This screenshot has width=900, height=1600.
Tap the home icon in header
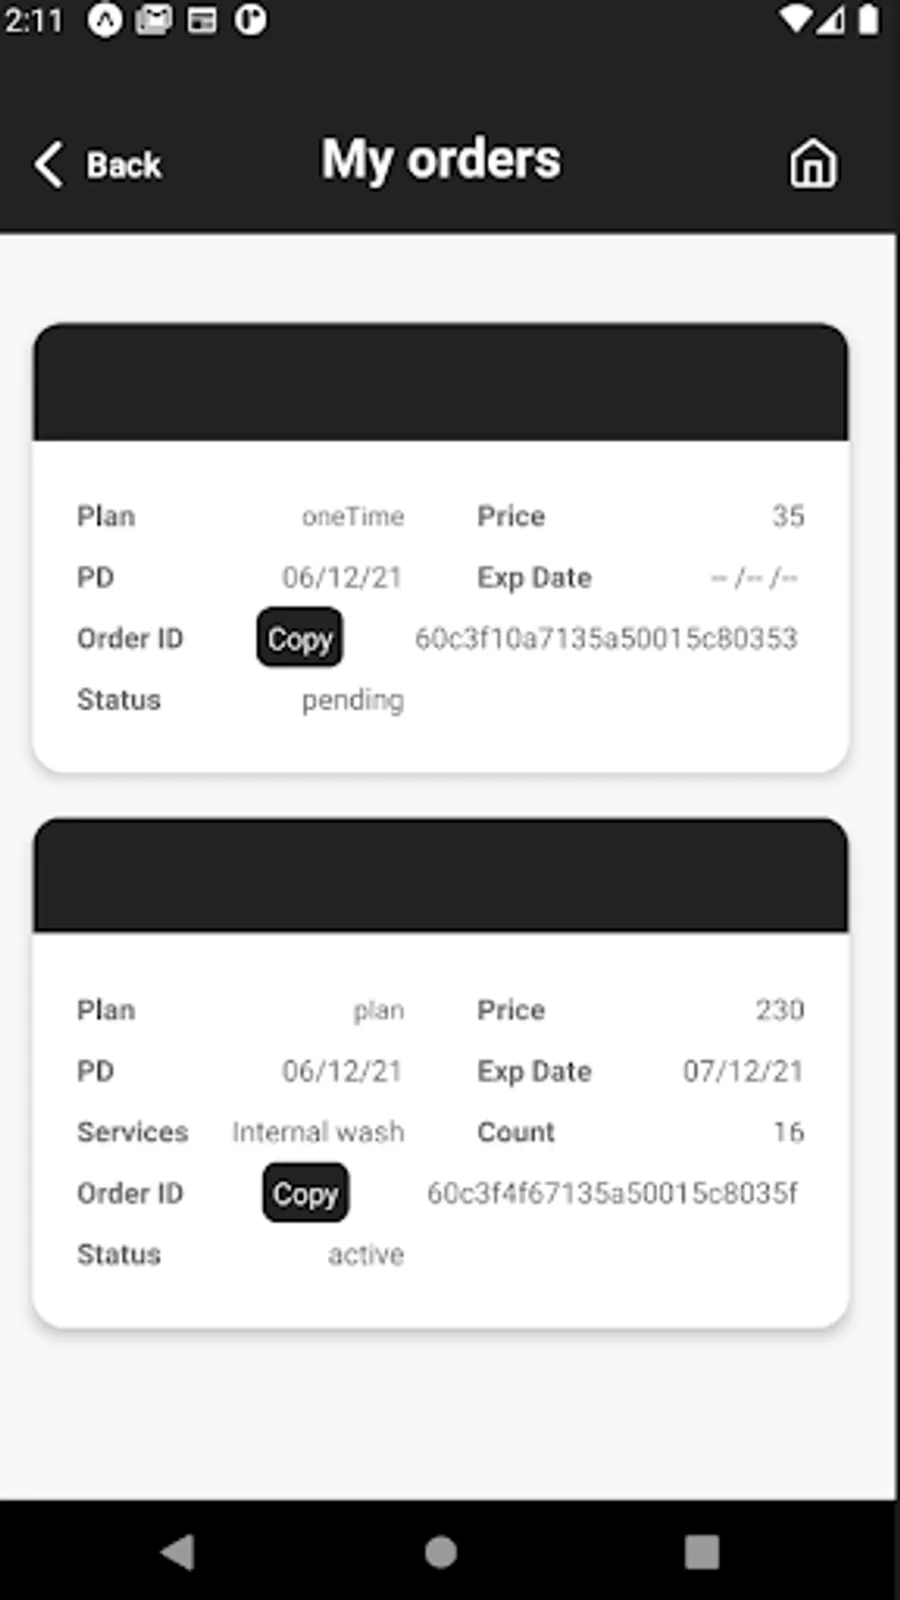point(813,163)
